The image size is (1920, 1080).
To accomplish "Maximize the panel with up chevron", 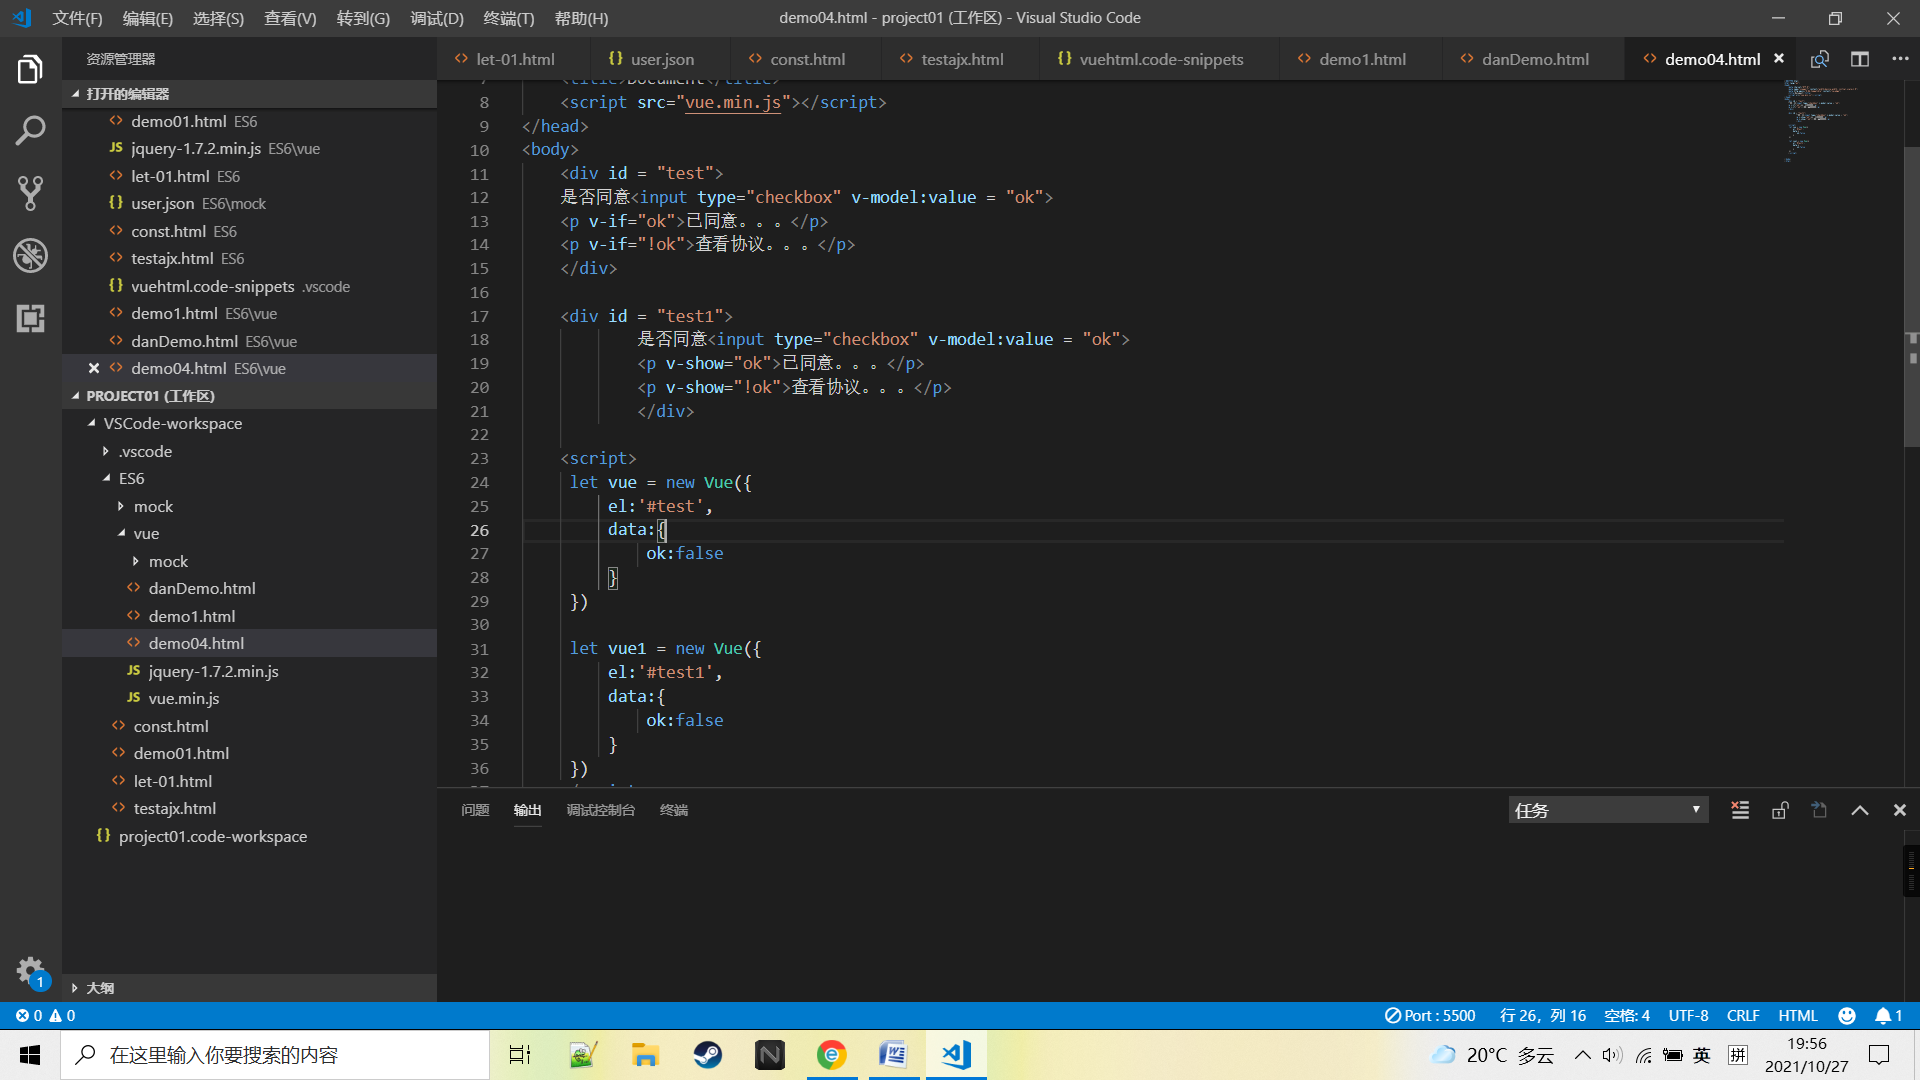I will pyautogui.click(x=1859, y=810).
